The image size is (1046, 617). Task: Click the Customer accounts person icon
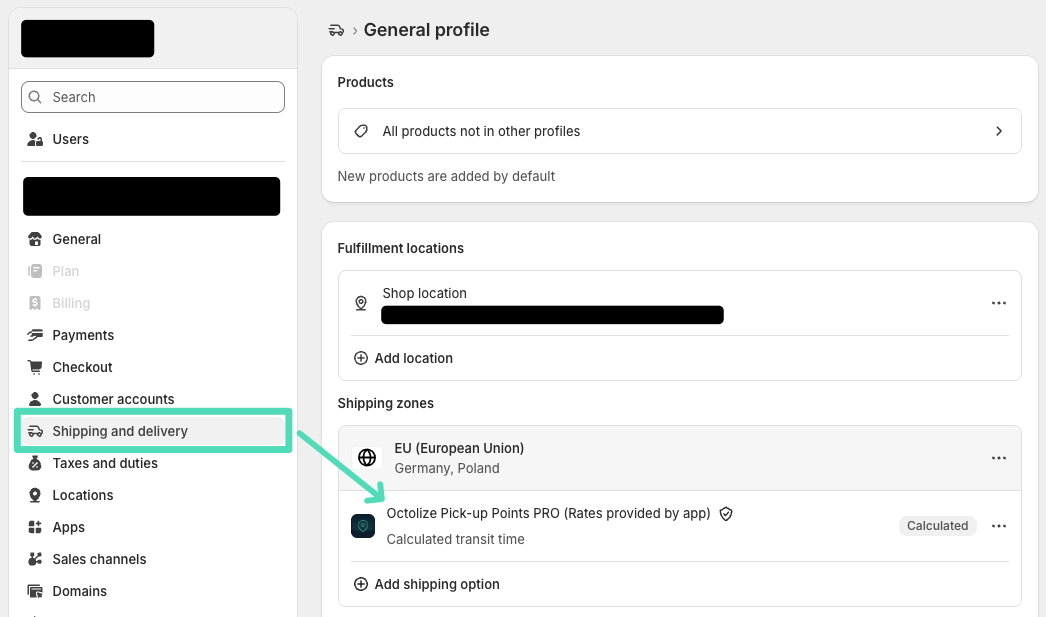coord(35,399)
